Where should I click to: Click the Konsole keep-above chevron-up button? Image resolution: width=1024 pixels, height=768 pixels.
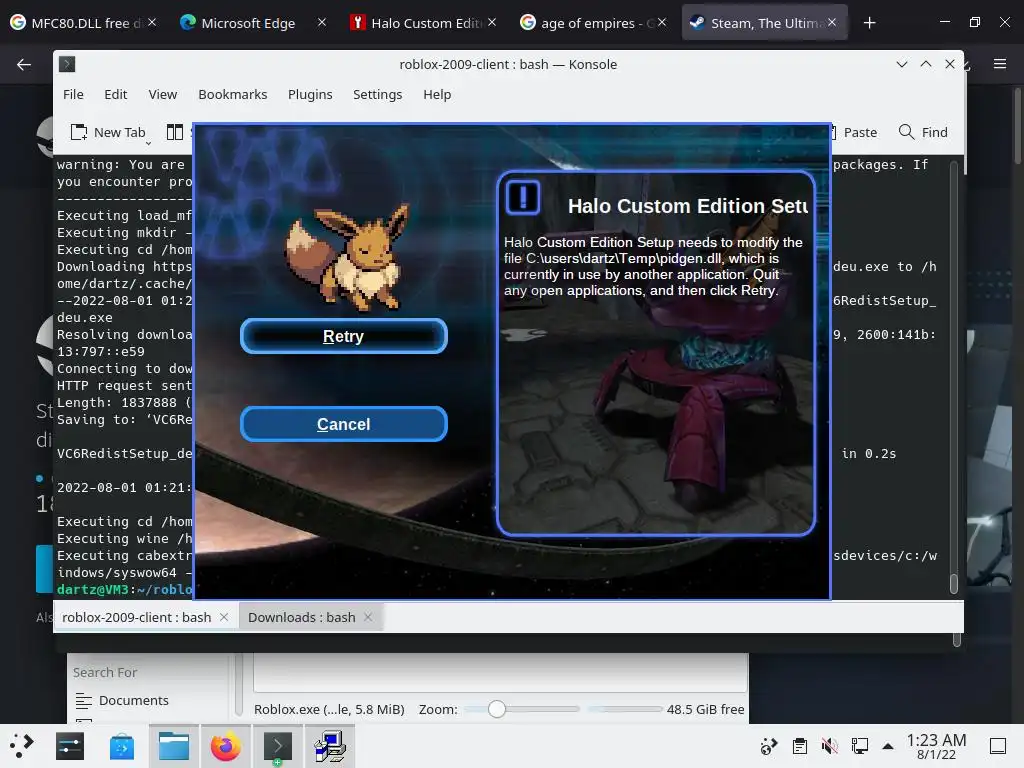pos(925,64)
